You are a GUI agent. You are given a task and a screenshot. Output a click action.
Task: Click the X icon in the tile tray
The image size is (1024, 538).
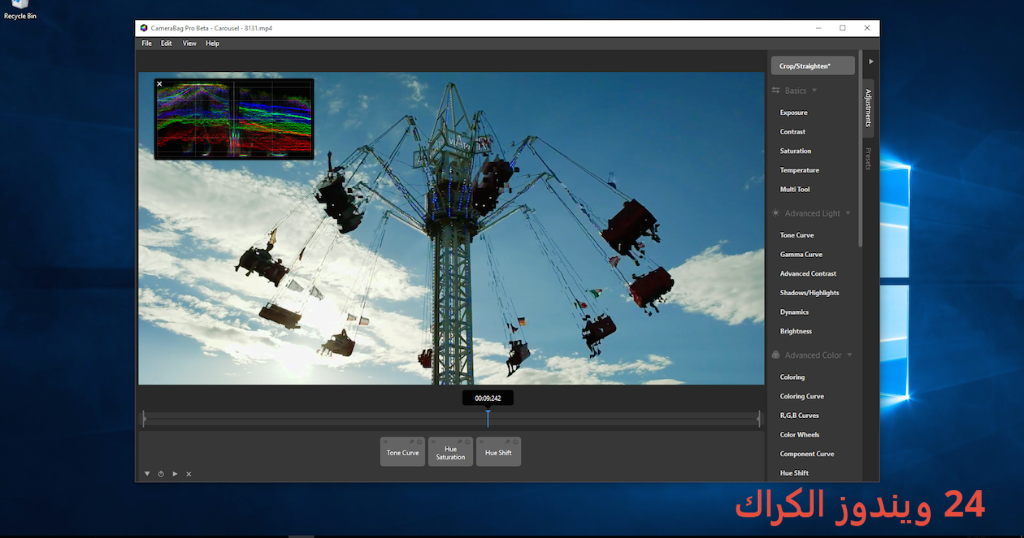click(189, 474)
